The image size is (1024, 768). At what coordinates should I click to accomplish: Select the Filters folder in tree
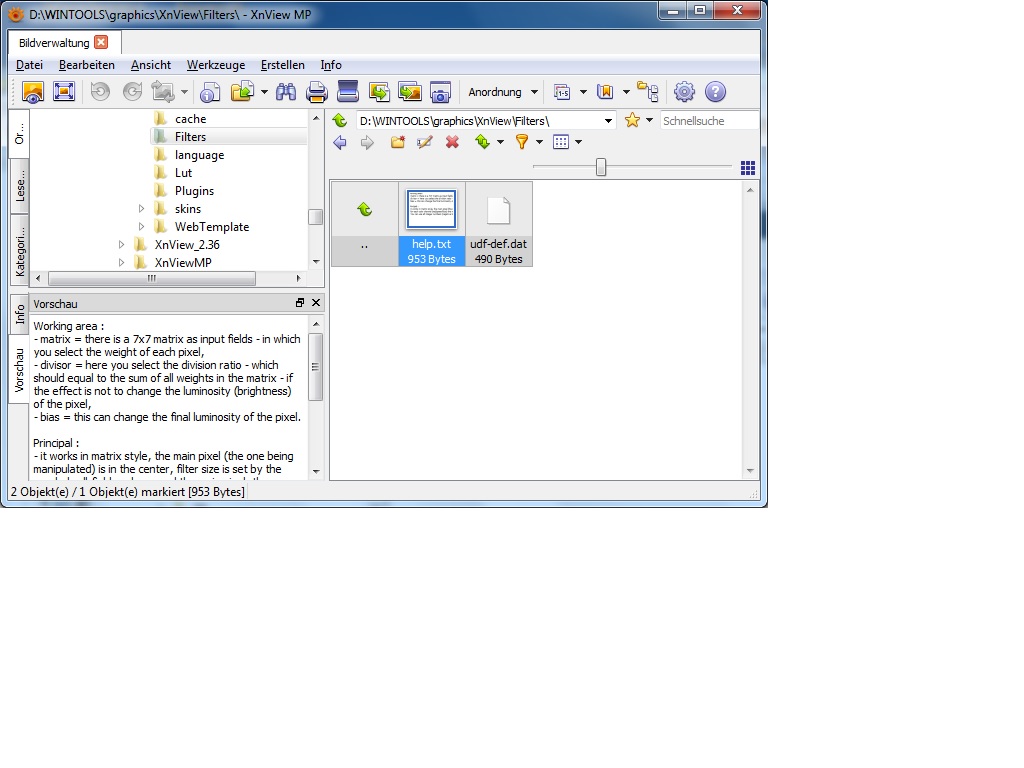(190, 137)
